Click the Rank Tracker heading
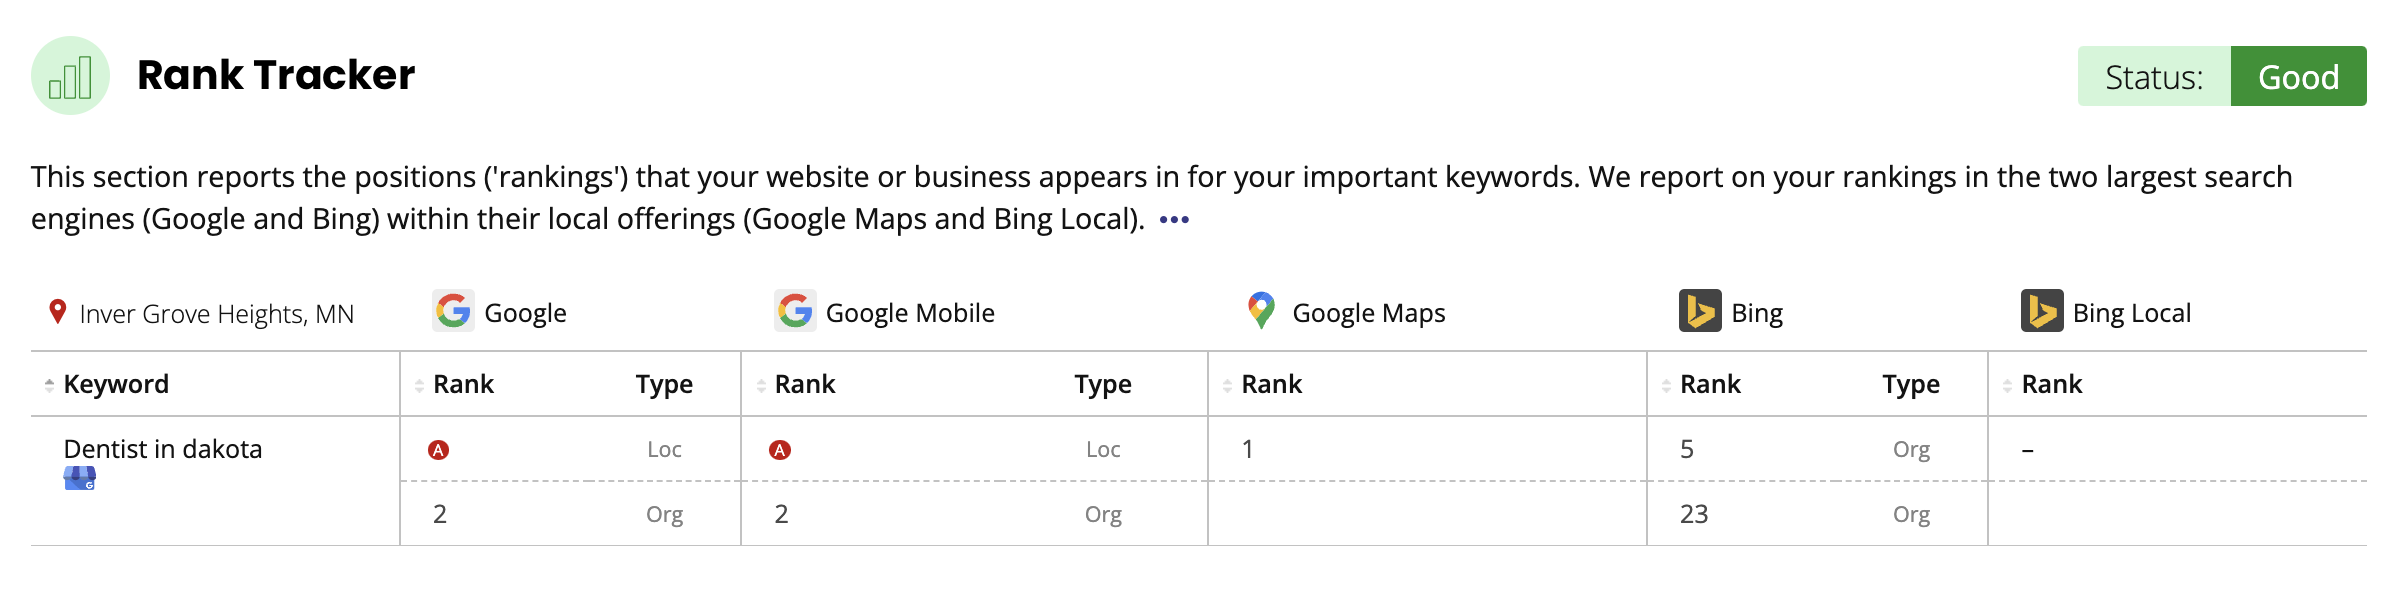This screenshot has height=602, width=2398. [276, 75]
